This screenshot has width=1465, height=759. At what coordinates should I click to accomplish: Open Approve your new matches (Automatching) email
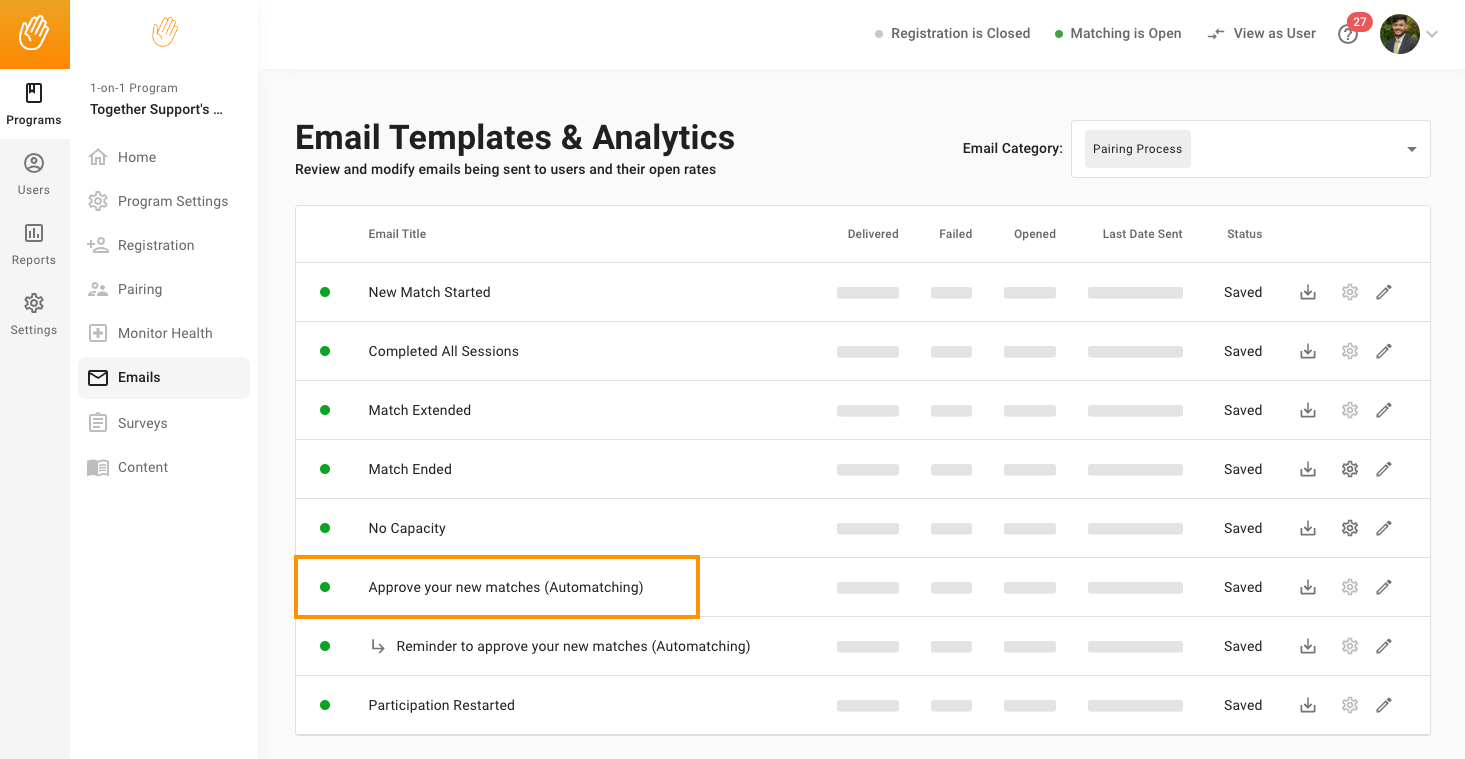coord(505,587)
